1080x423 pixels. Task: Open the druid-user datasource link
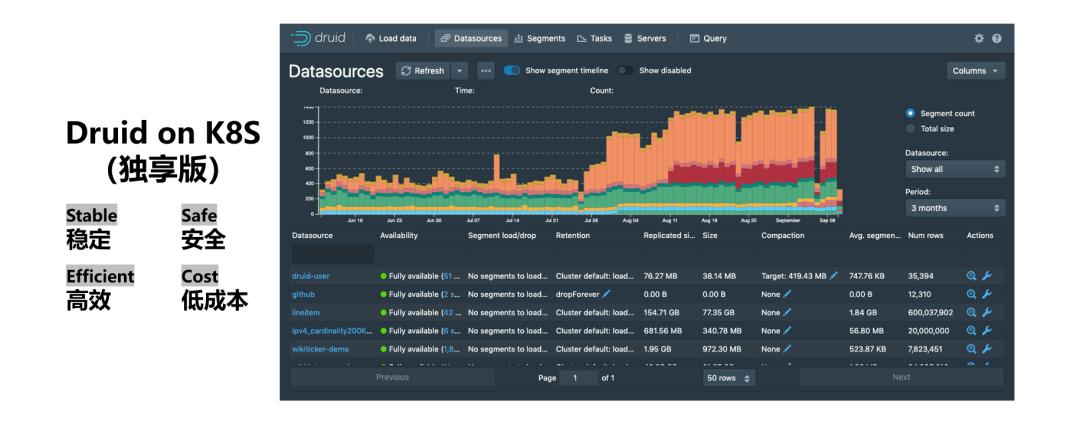[x=311, y=276]
